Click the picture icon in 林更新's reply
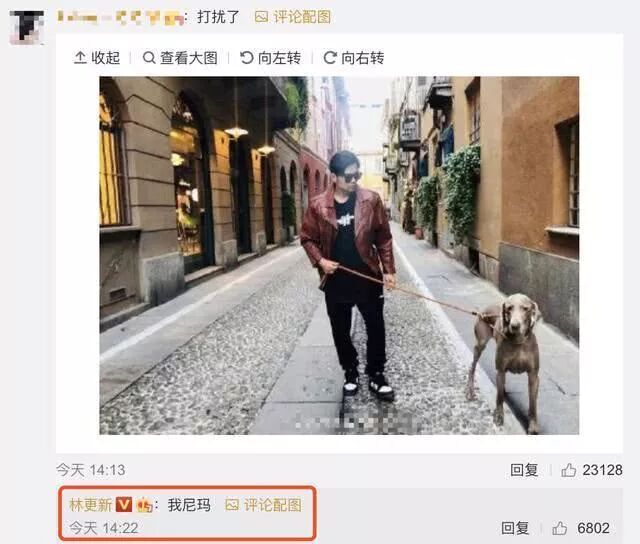Viewport: 640px width, 544px height. (232, 505)
